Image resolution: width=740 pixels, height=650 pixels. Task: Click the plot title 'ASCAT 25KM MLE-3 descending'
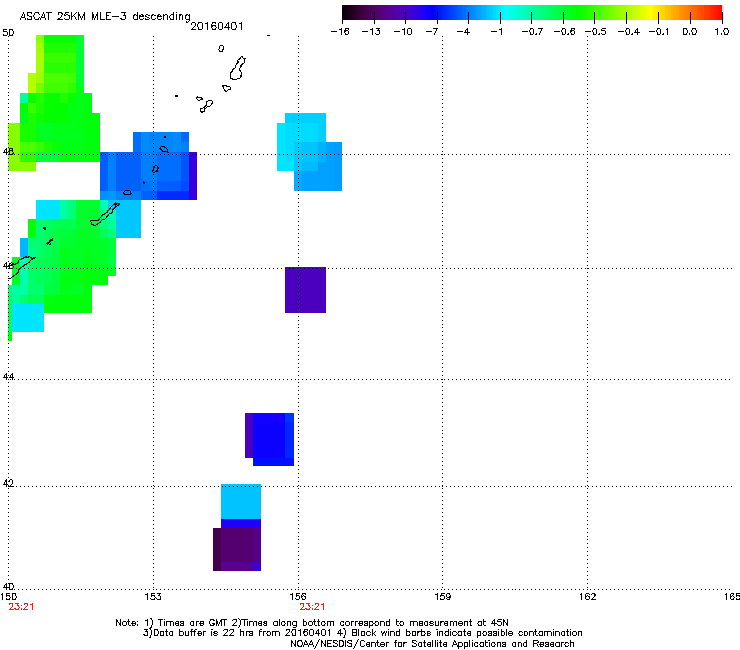pos(105,16)
